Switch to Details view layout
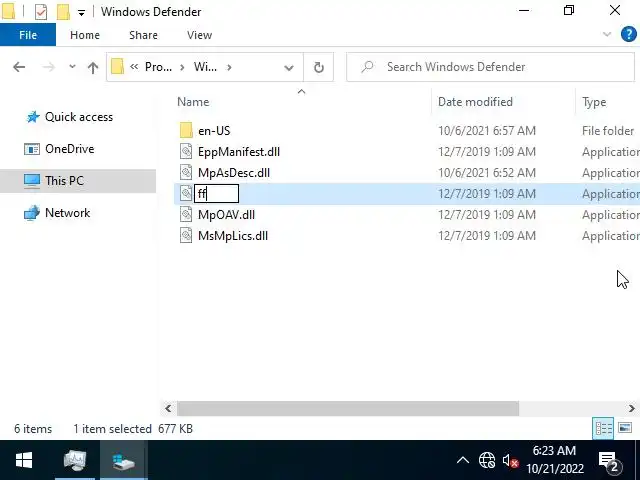 pos(603,429)
